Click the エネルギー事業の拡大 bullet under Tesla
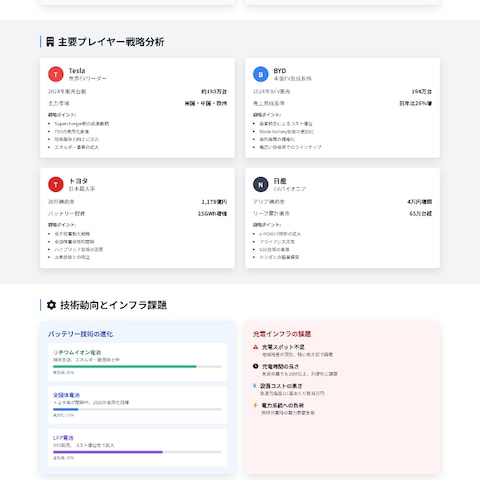480x480 pixels. pyautogui.click(x=76, y=147)
